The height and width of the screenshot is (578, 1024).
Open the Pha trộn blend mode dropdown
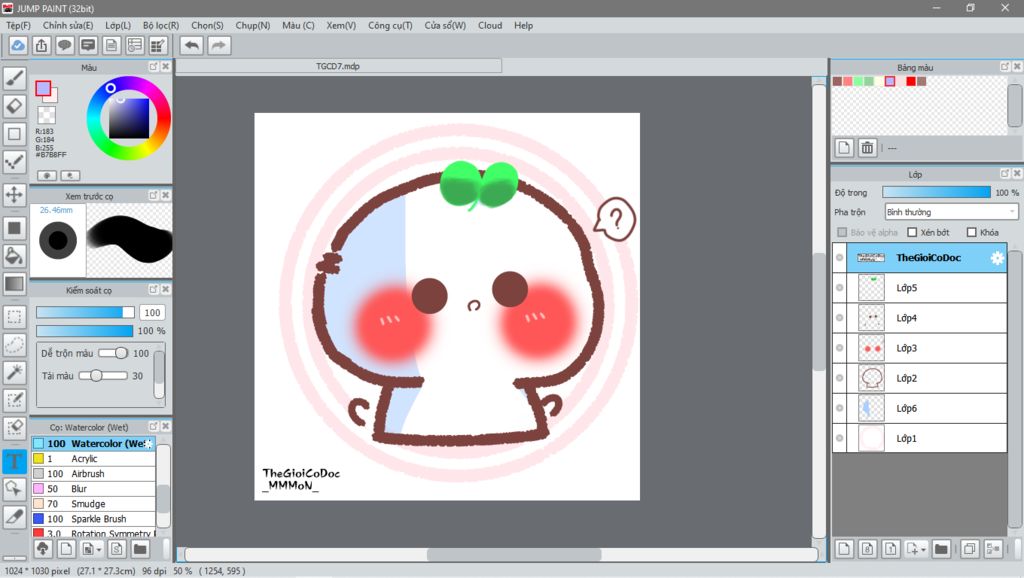(x=952, y=212)
